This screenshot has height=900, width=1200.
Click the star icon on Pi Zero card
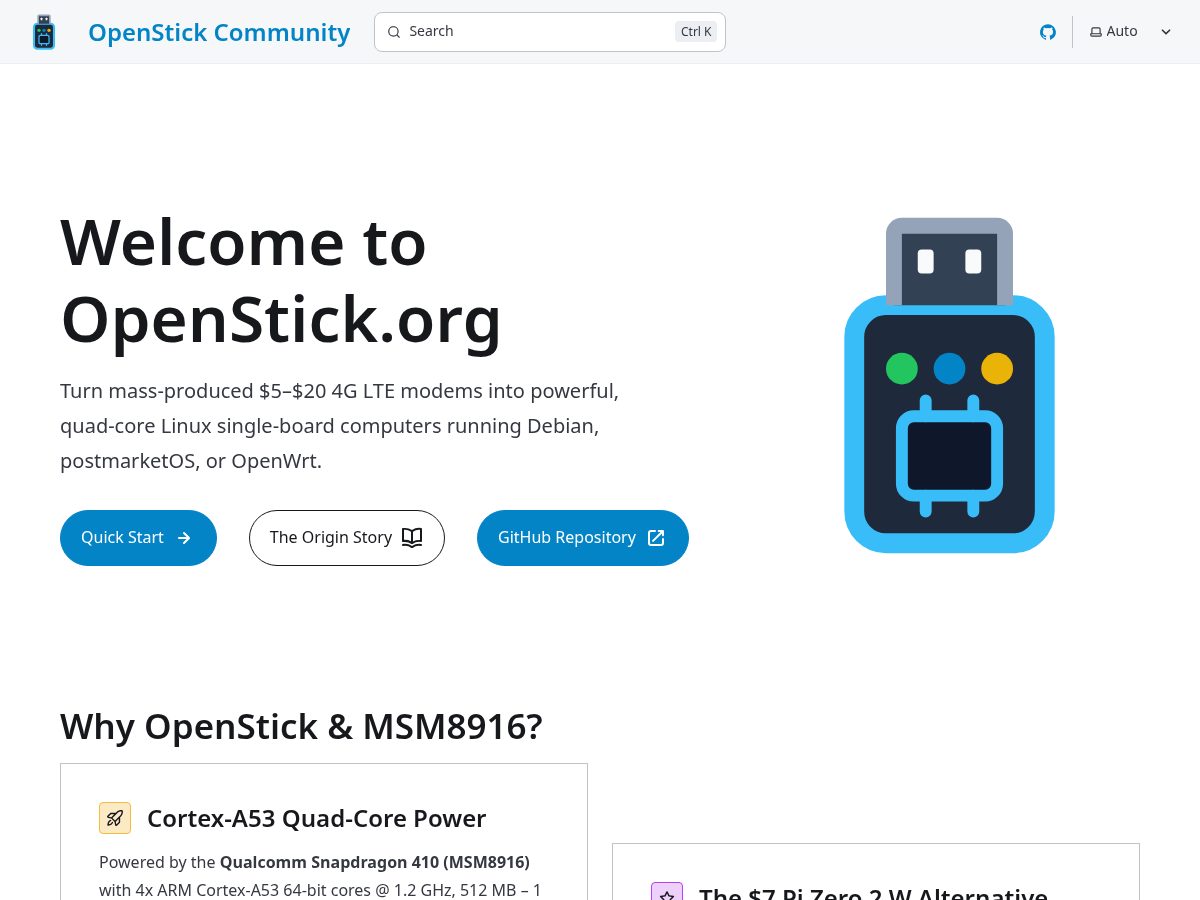coord(667,893)
